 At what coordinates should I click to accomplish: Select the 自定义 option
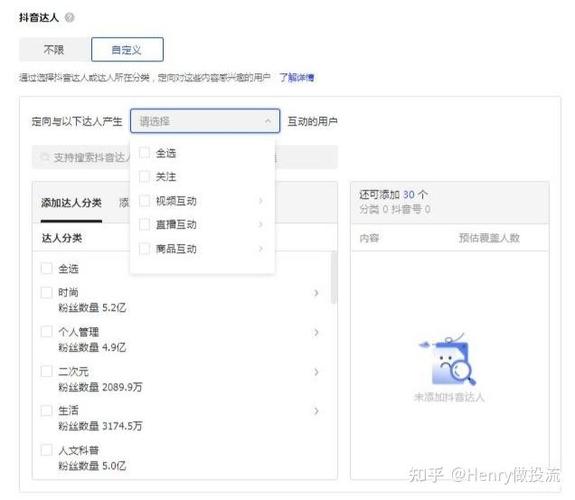click(x=127, y=50)
